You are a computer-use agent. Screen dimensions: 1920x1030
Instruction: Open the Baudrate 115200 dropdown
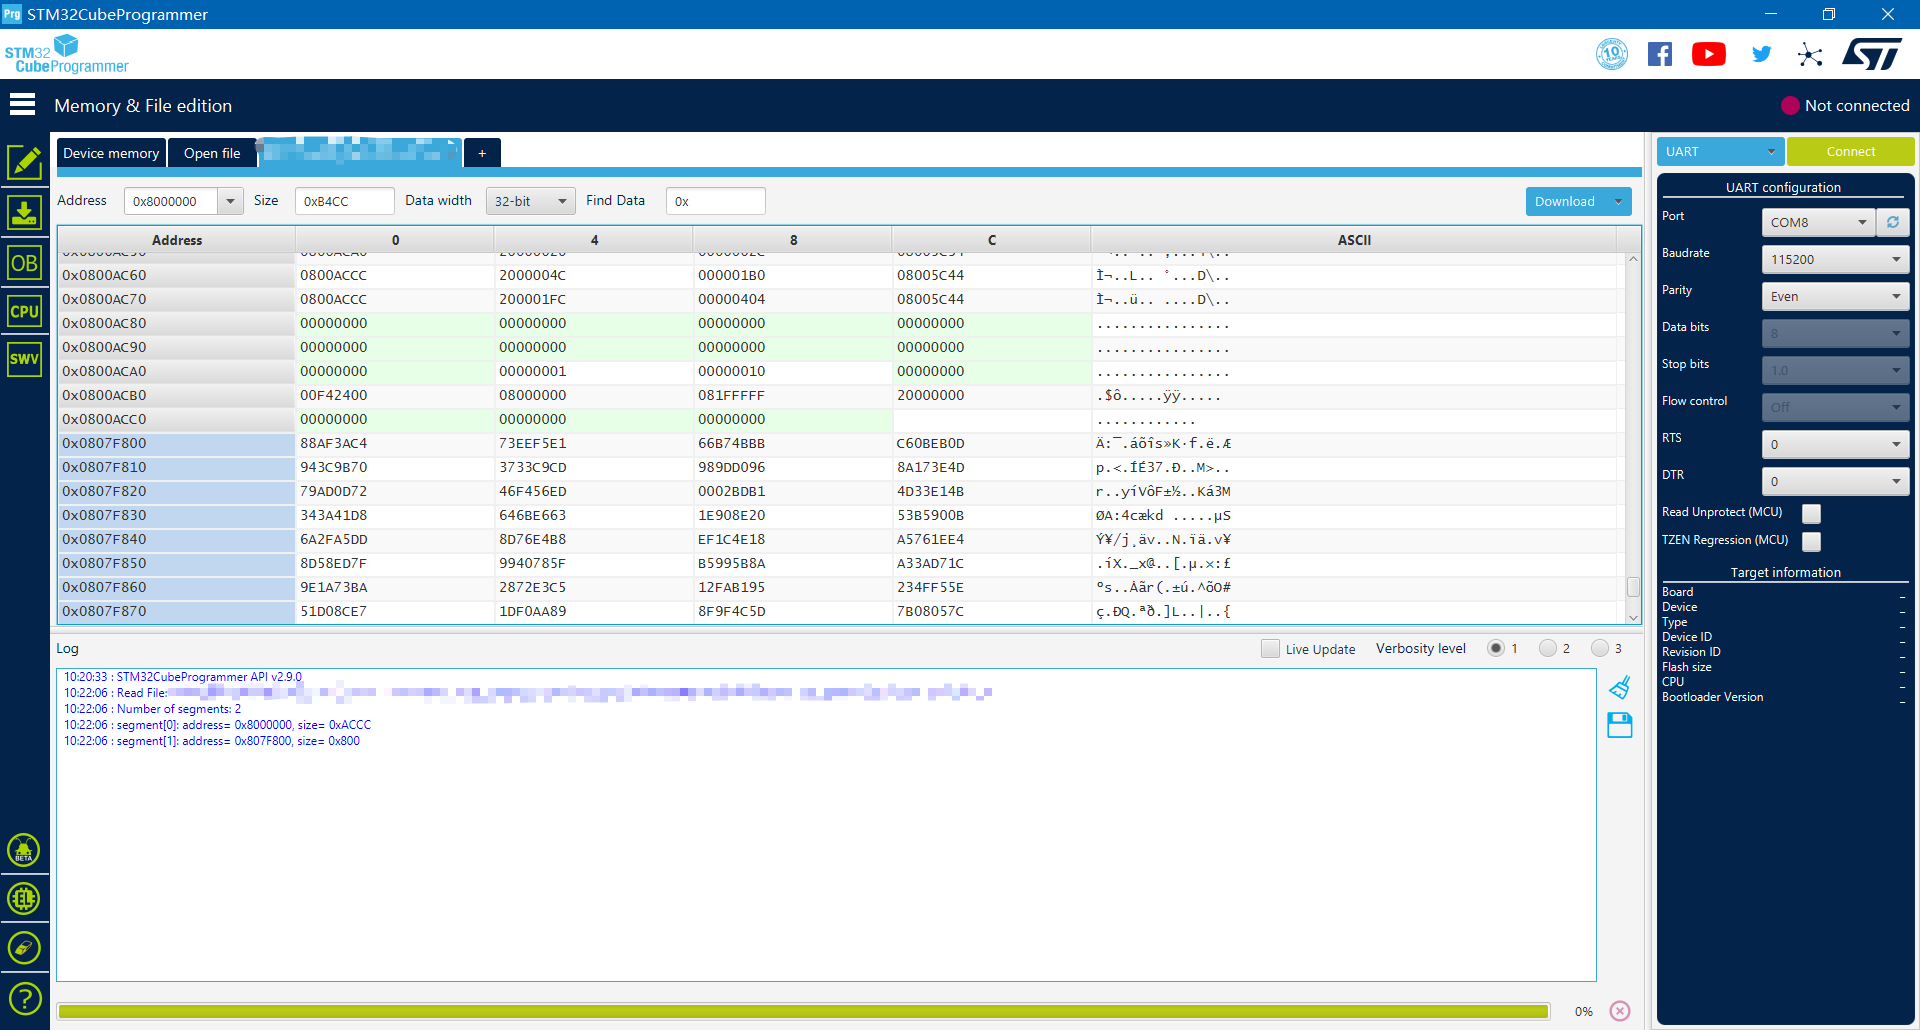1835,259
